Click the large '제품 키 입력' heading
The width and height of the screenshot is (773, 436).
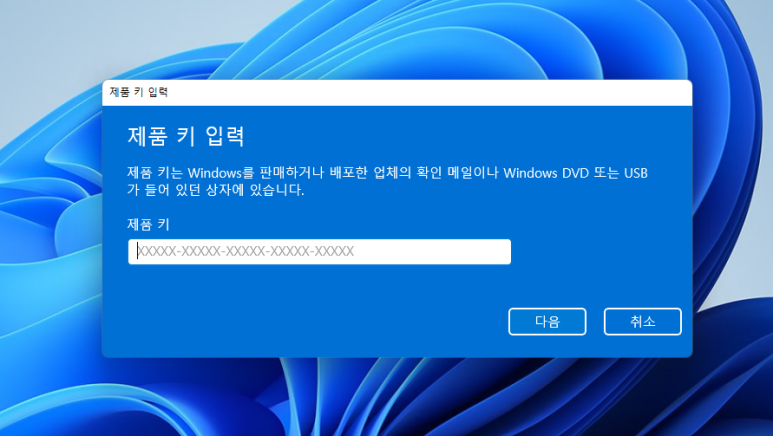coord(186,136)
